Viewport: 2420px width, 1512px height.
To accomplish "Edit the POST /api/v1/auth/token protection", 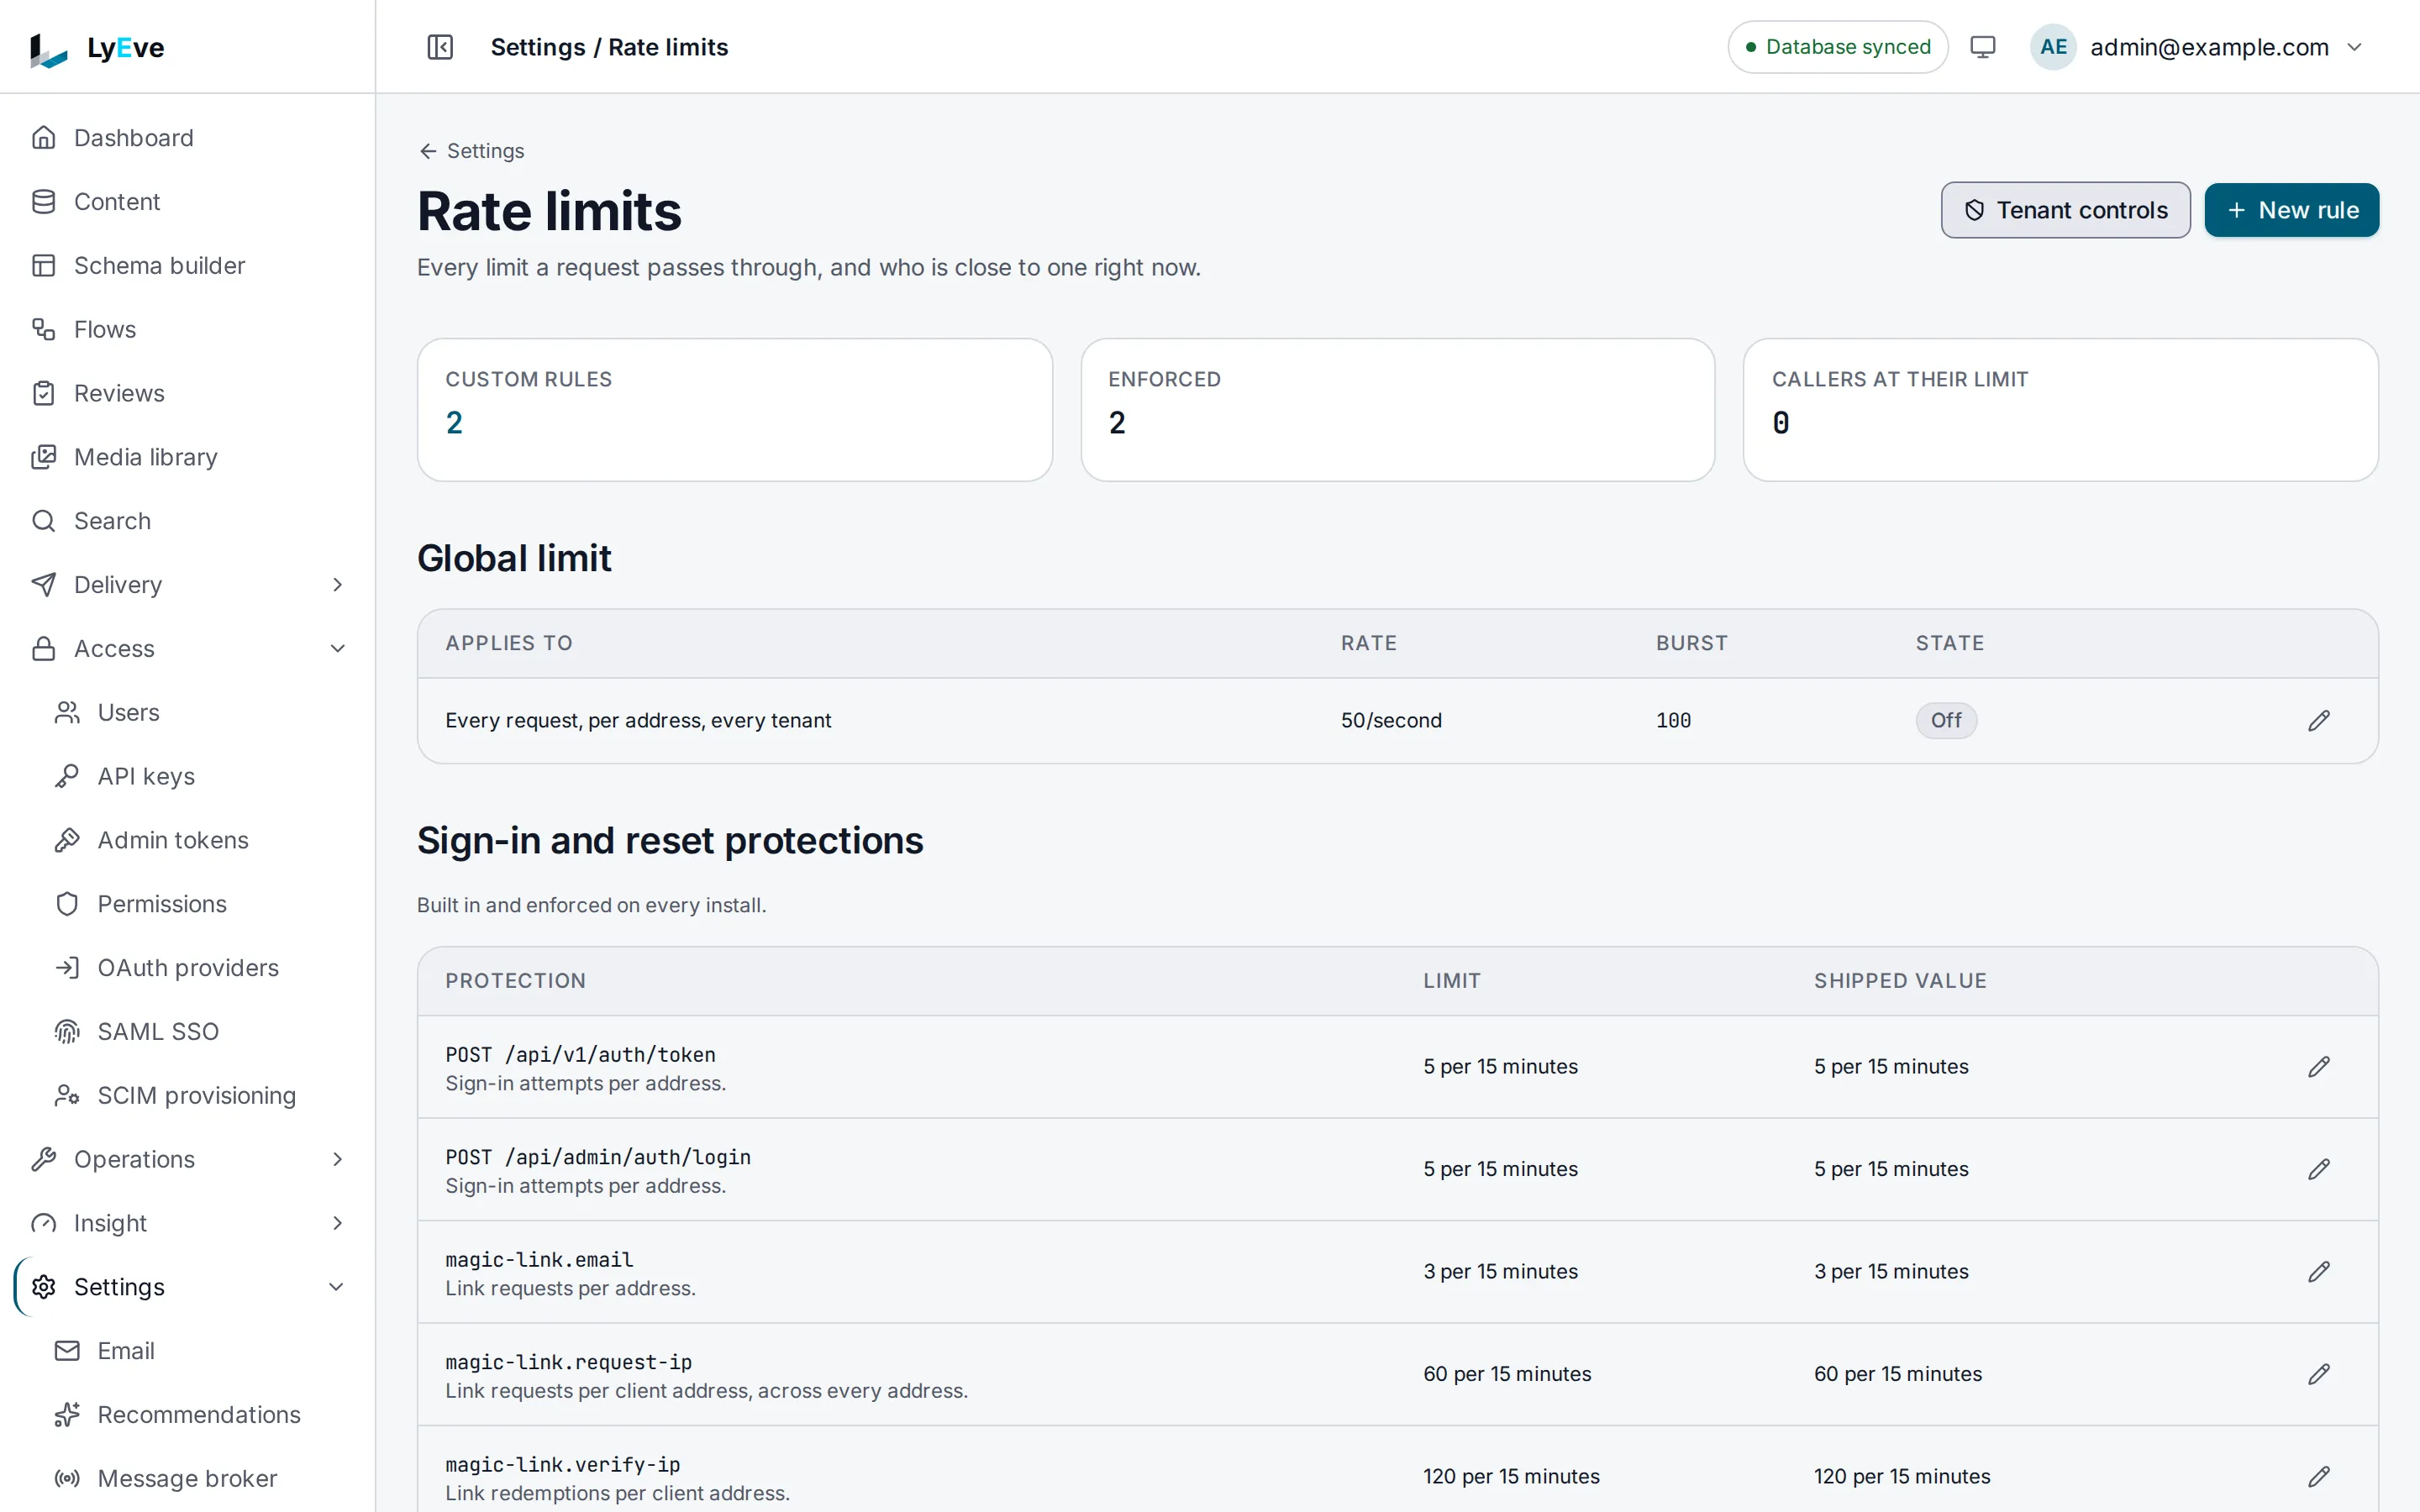I will click(2318, 1067).
